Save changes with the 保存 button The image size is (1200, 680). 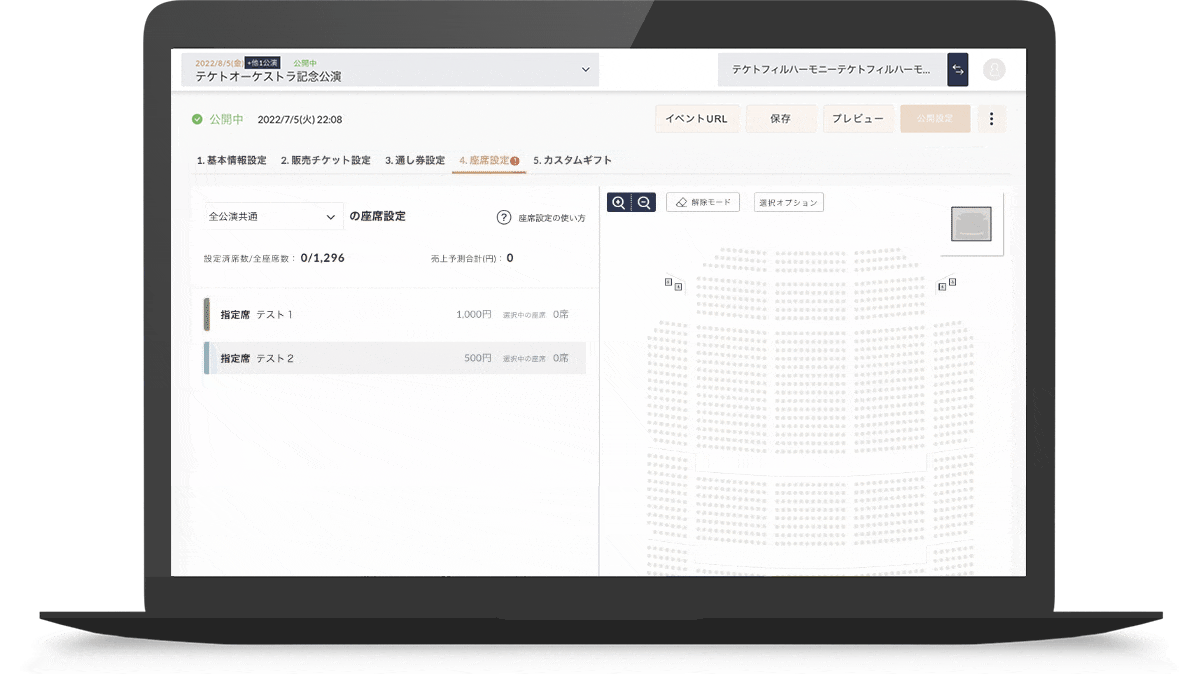coord(781,118)
